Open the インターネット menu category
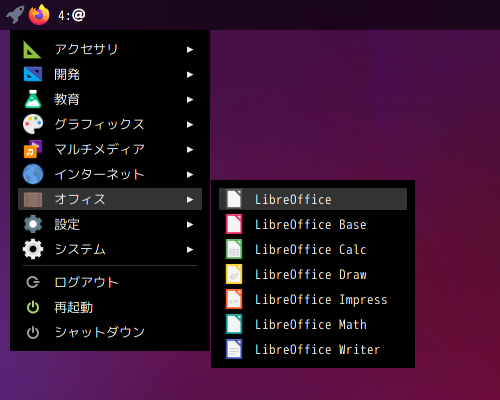Image resolution: width=500 pixels, height=400 pixels. point(110,175)
